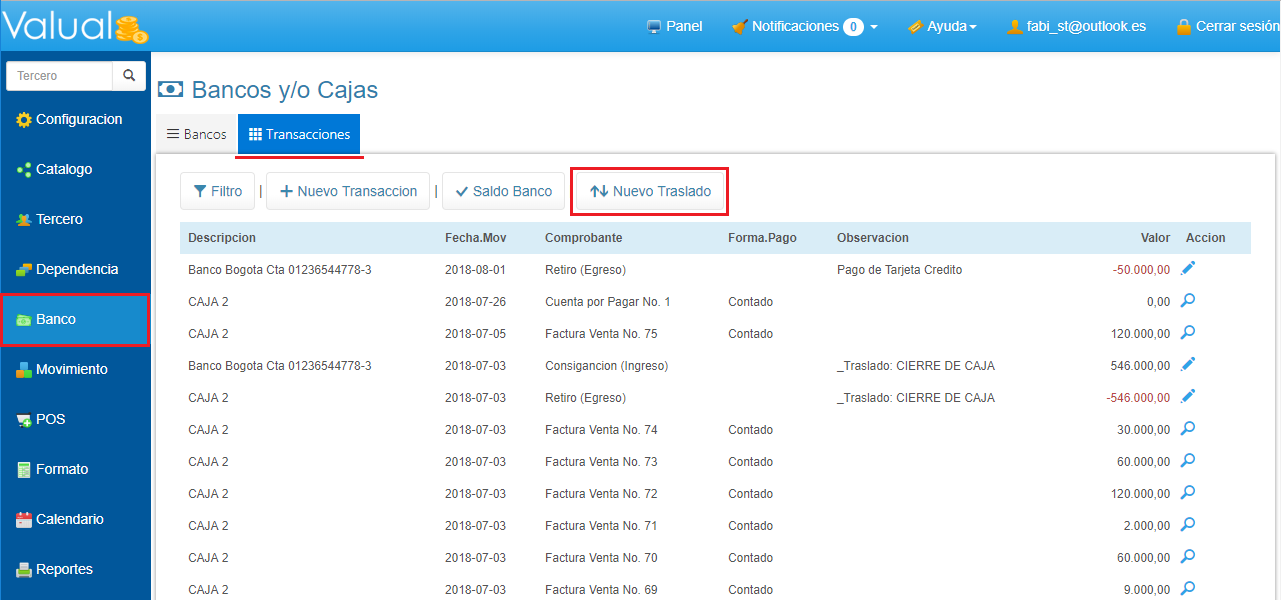Select the Transacciones tab

299,134
